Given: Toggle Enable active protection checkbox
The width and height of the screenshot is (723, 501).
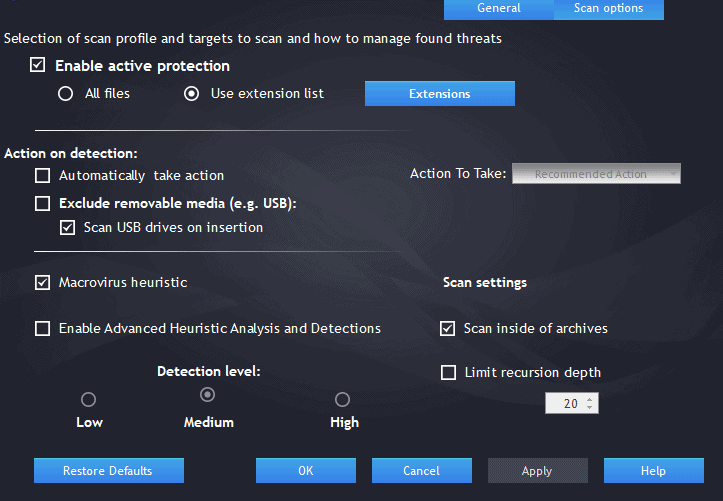Looking at the screenshot, I should coord(37,65).
